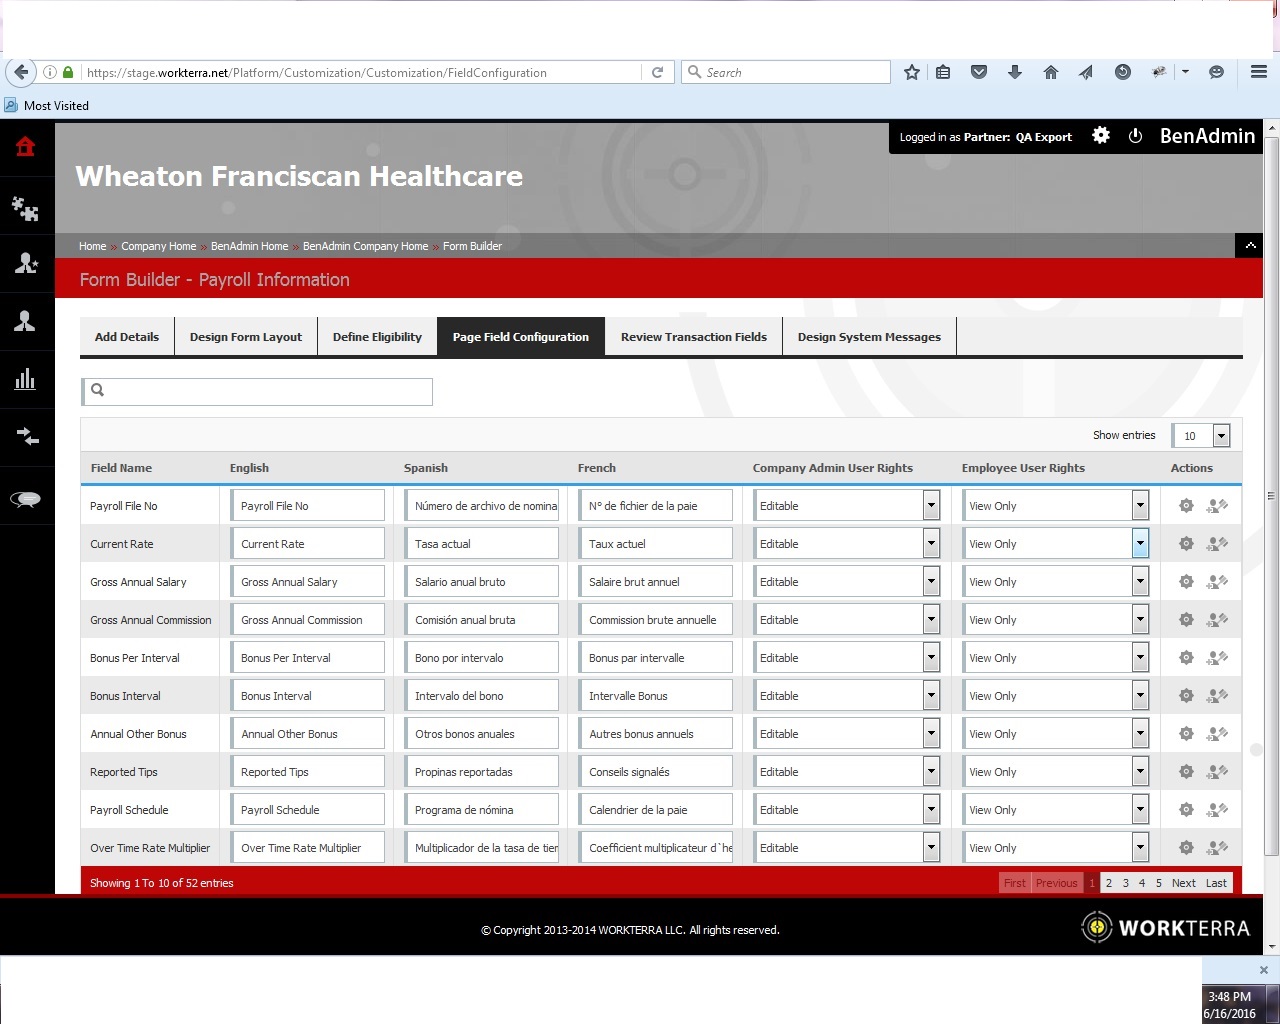Open Employee rights dropdown for Current Rate

[x=1055, y=544]
